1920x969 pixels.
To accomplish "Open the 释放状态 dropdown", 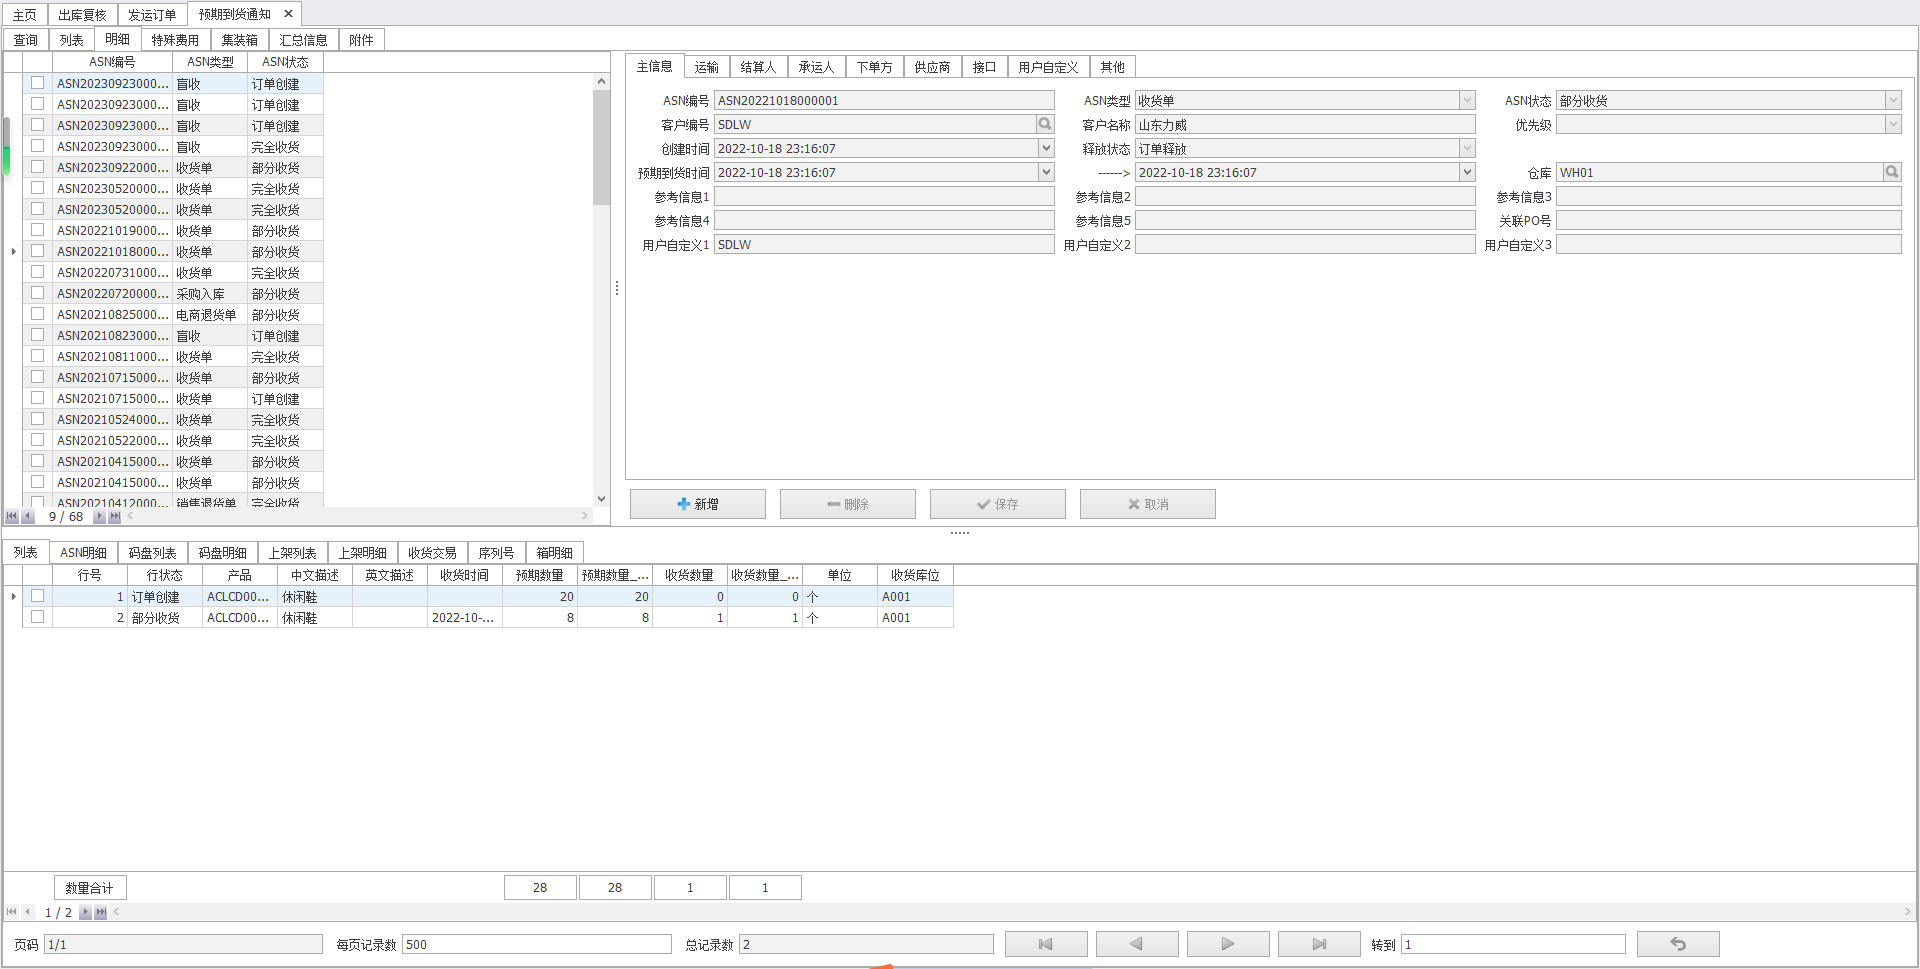I will [1467, 148].
